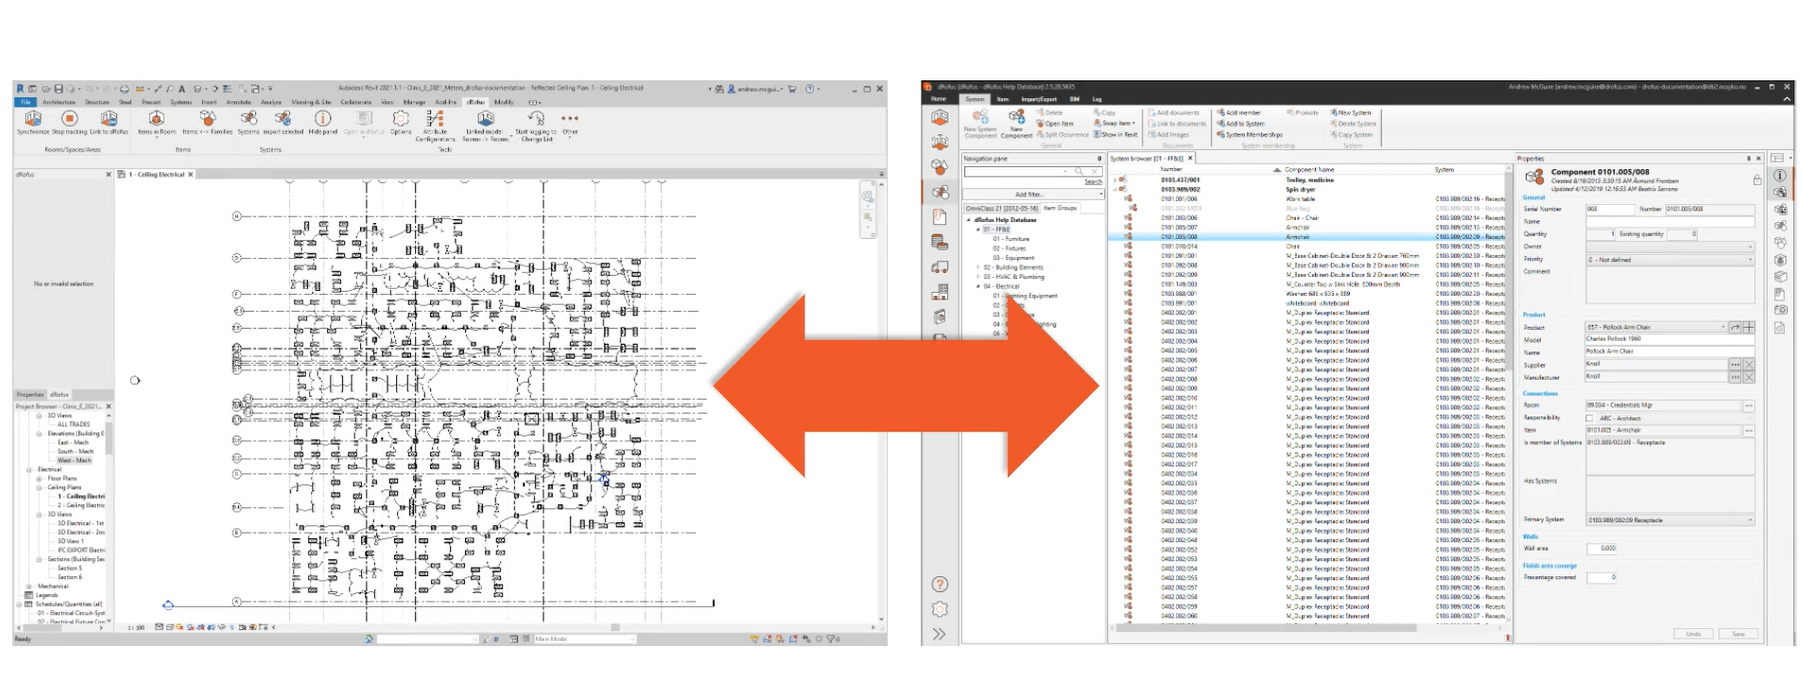Click Synchronize icon in Revit dRofus ribbon
This screenshot has width=1803, height=683.
[x=32, y=119]
